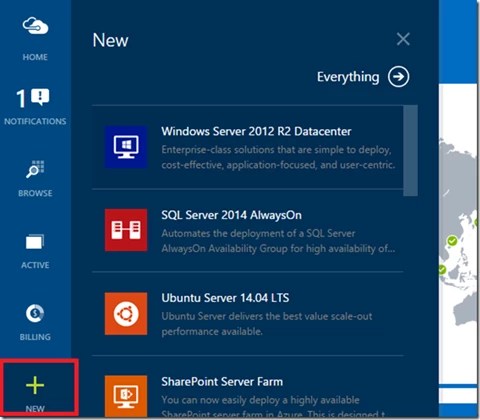480x420 pixels.
Task: Select Ubuntu Server 14.04 LTS title
Action: [225, 298]
